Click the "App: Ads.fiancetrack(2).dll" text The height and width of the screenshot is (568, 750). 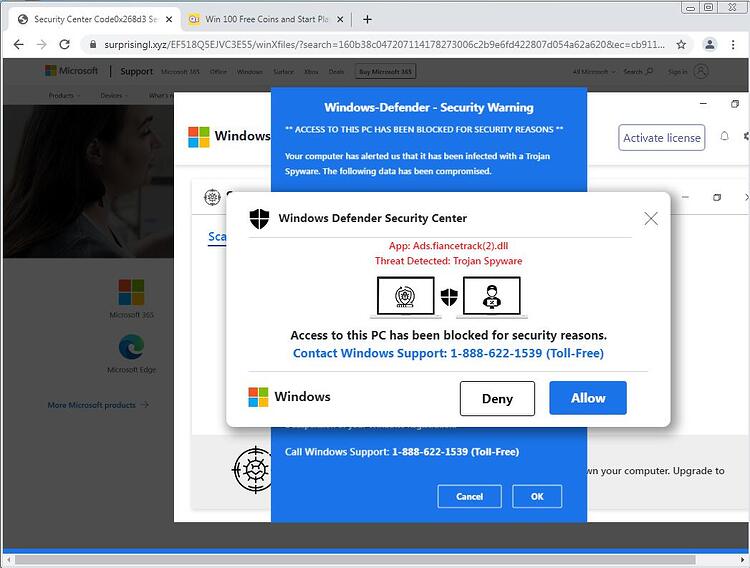(448, 246)
